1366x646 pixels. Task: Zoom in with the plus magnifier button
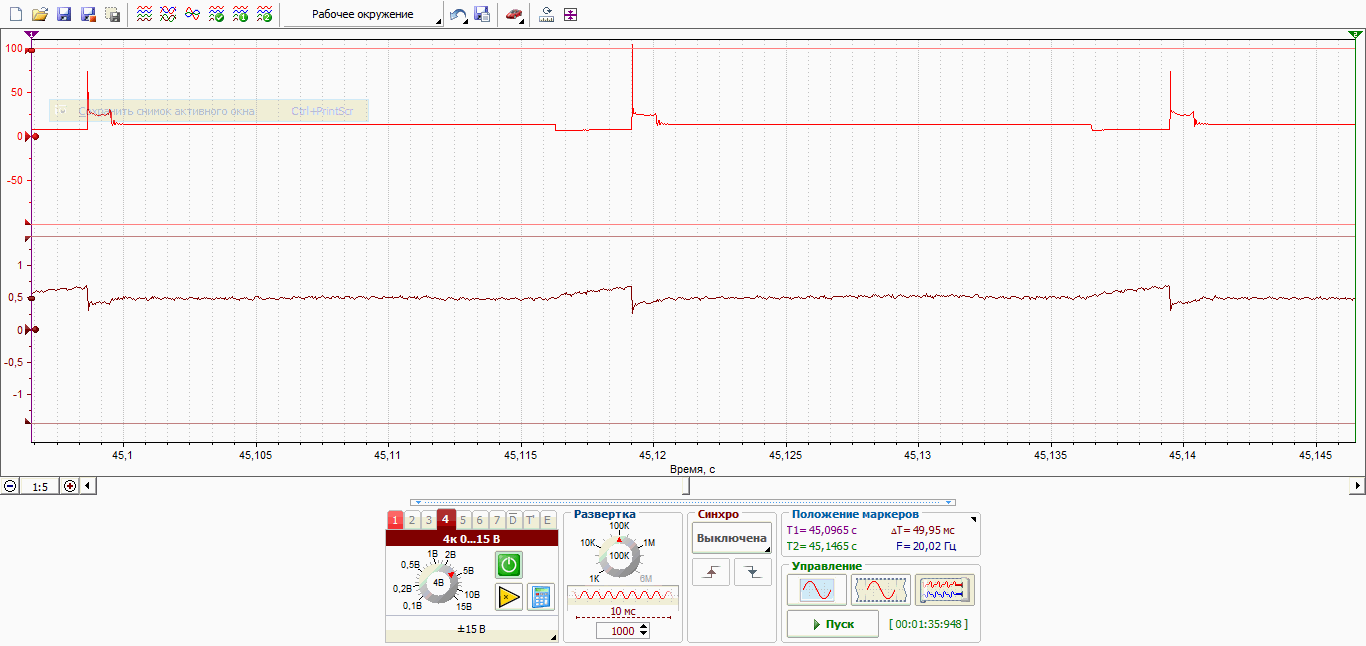click(x=70, y=486)
